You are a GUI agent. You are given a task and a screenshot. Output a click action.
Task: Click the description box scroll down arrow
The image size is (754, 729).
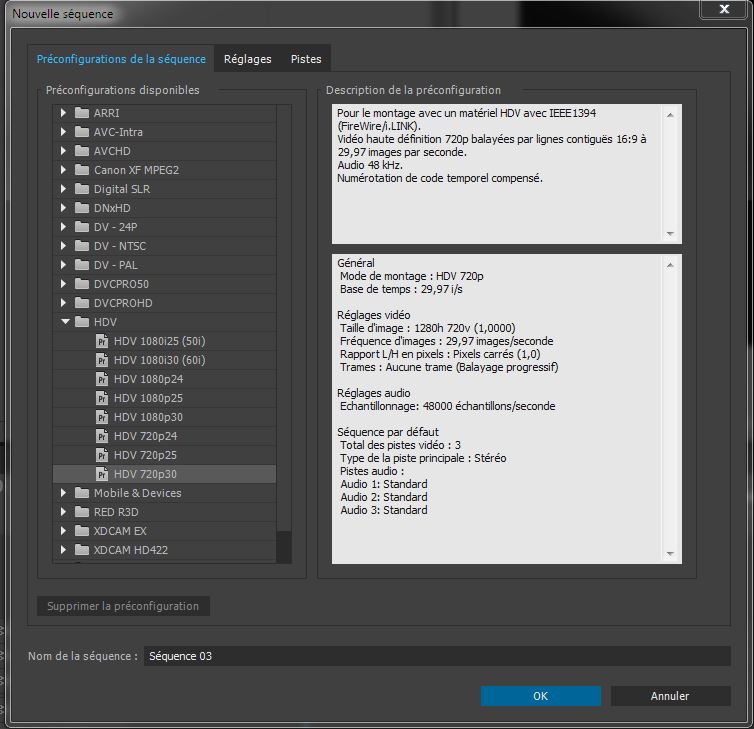[670, 234]
